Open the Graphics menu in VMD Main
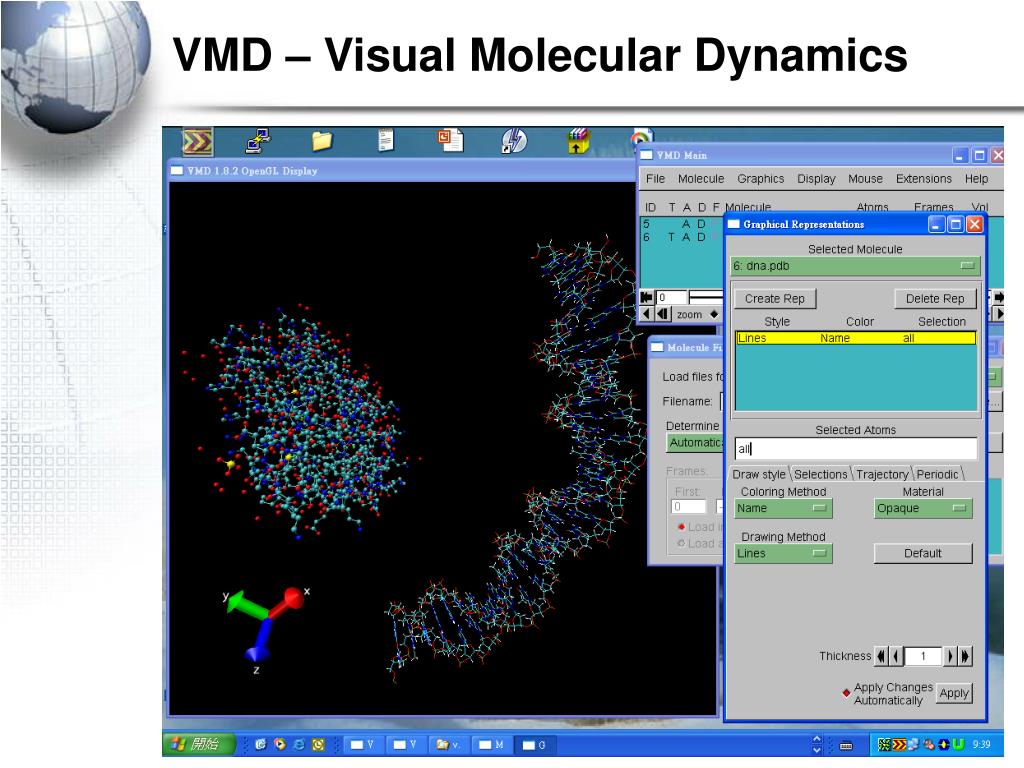 click(760, 179)
